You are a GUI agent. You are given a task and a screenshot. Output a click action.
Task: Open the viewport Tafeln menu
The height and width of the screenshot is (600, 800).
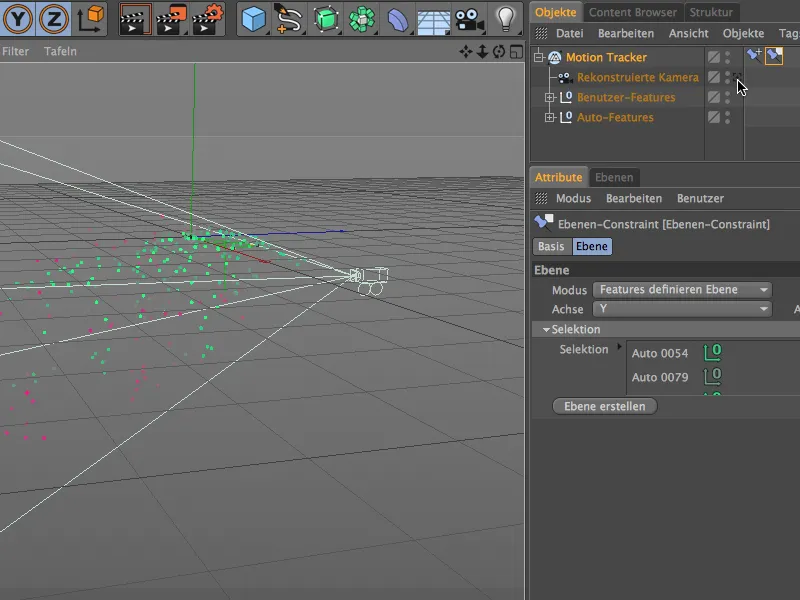pos(60,51)
